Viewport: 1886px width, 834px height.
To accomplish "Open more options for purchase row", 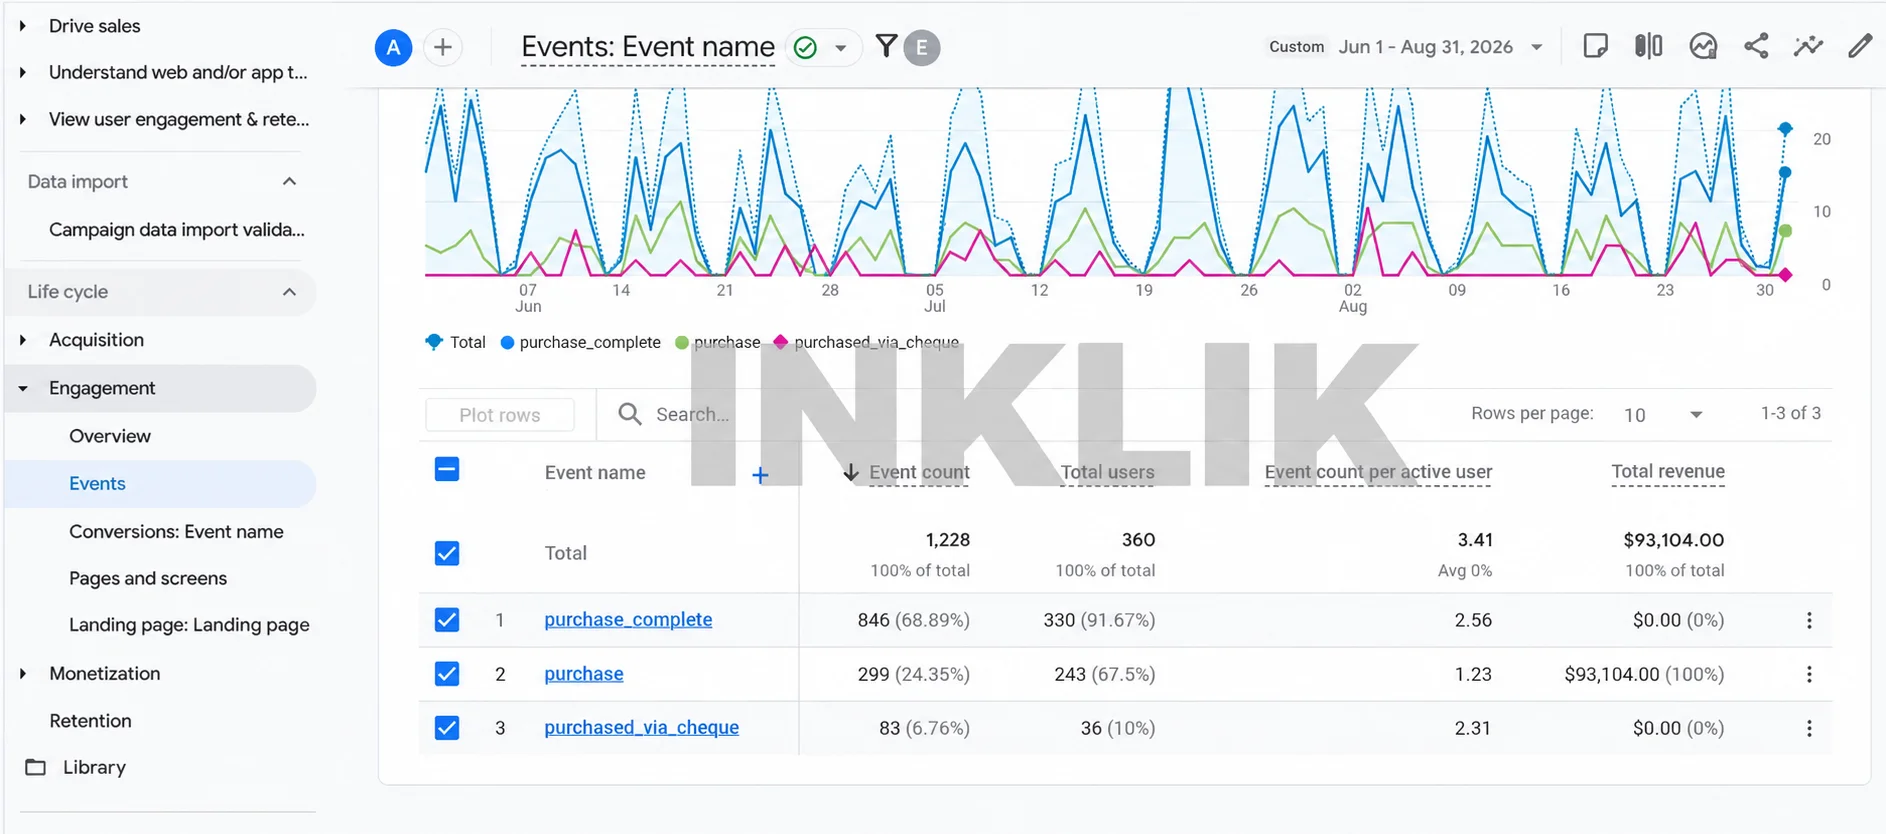I will click(1809, 674).
